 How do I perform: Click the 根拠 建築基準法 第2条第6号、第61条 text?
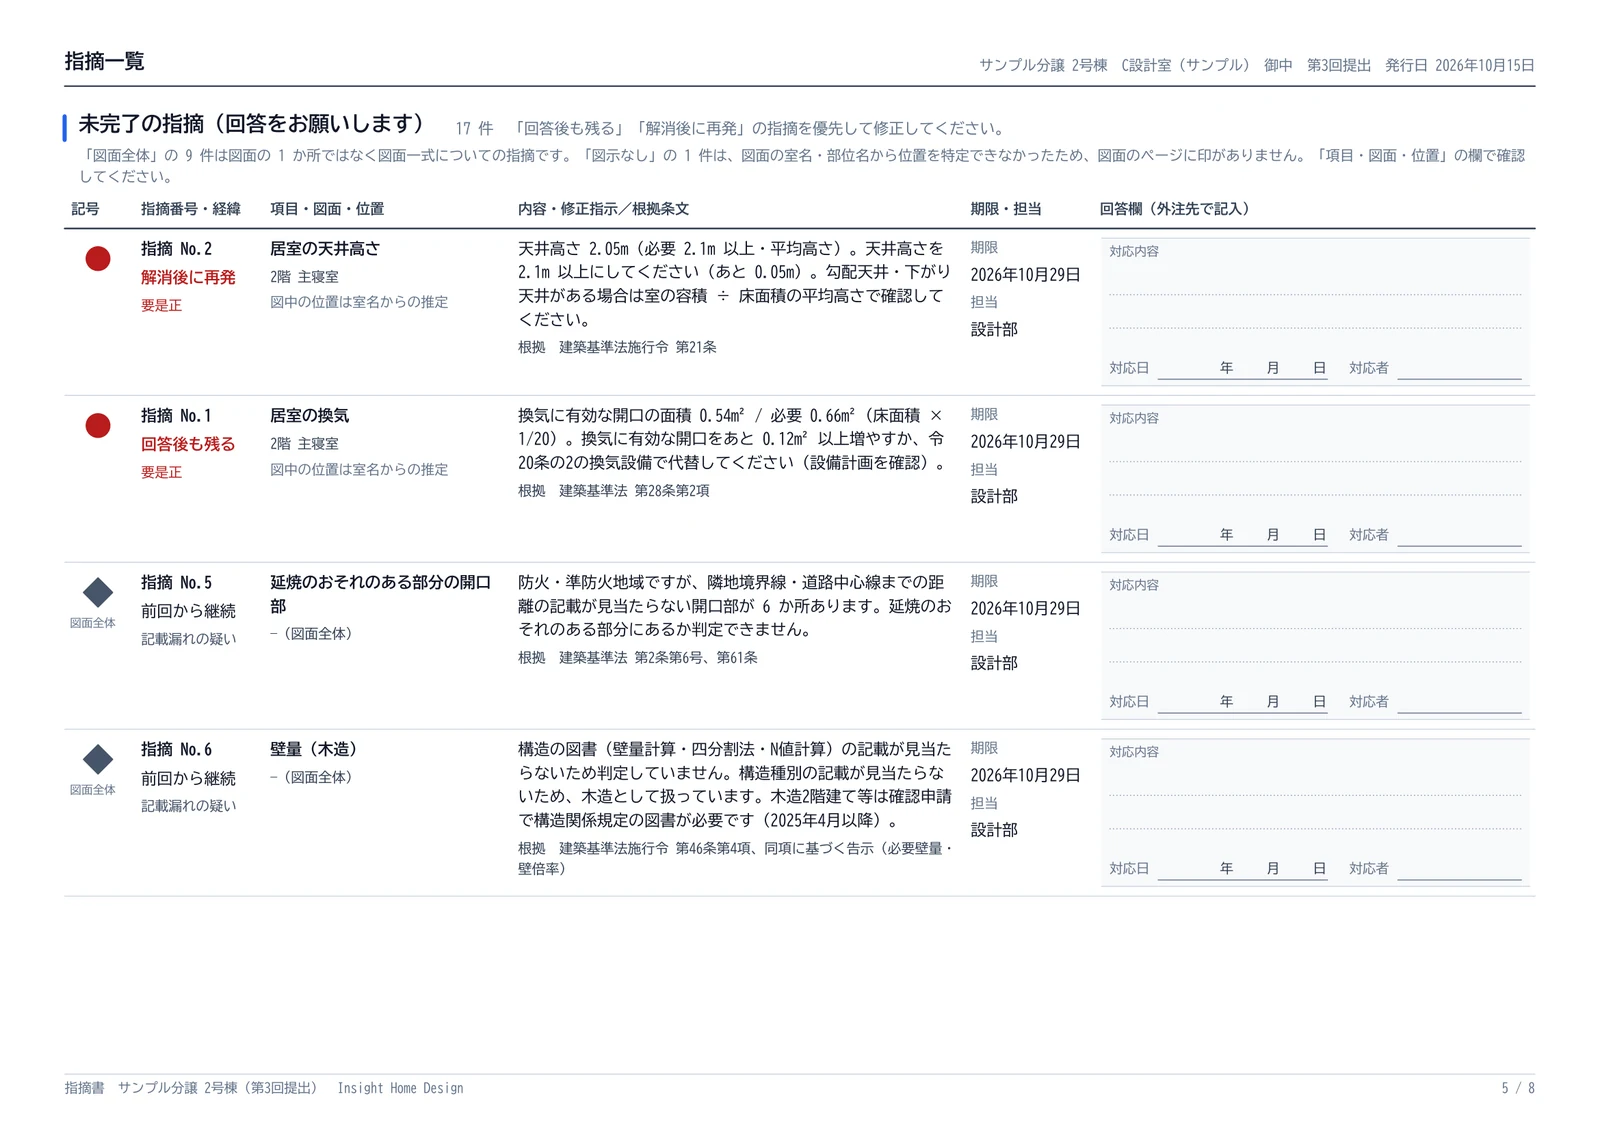point(638,658)
